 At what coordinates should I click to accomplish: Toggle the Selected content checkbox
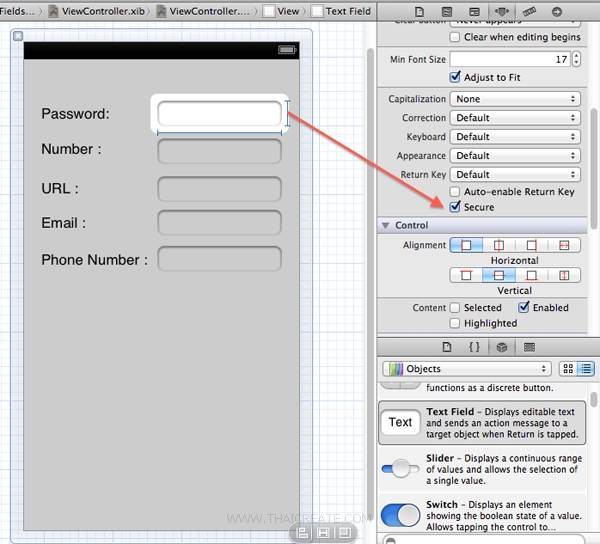455,308
